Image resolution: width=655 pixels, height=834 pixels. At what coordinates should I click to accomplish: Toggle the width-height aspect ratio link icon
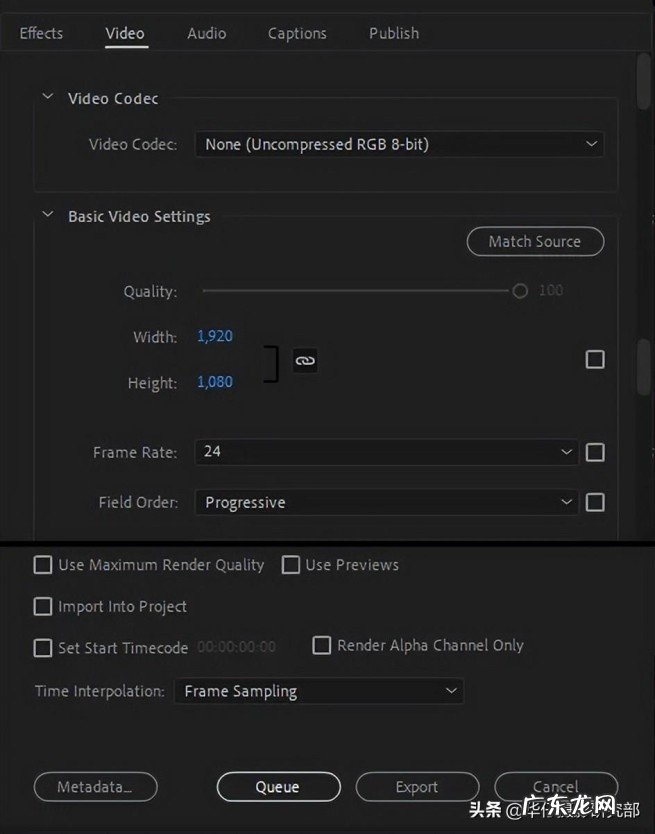tap(305, 361)
